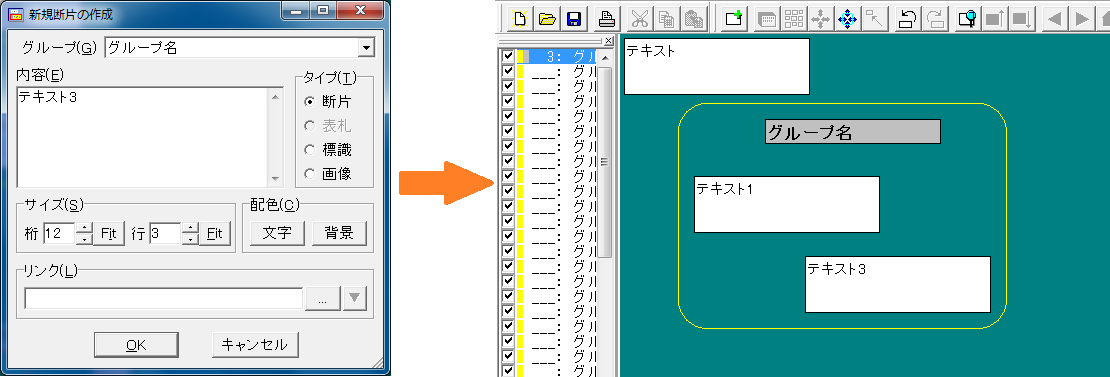Choose background color with 背景 button
The height and width of the screenshot is (377, 1110).
click(x=339, y=233)
